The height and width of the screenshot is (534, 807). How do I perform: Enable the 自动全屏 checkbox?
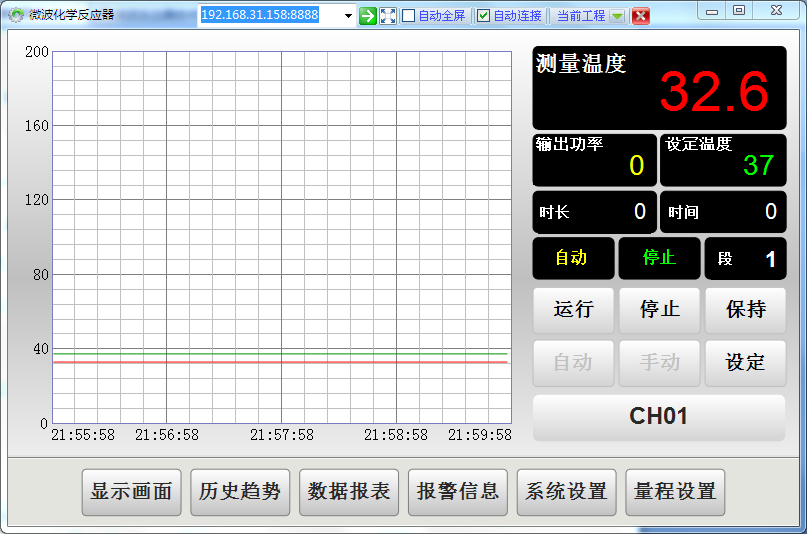408,16
